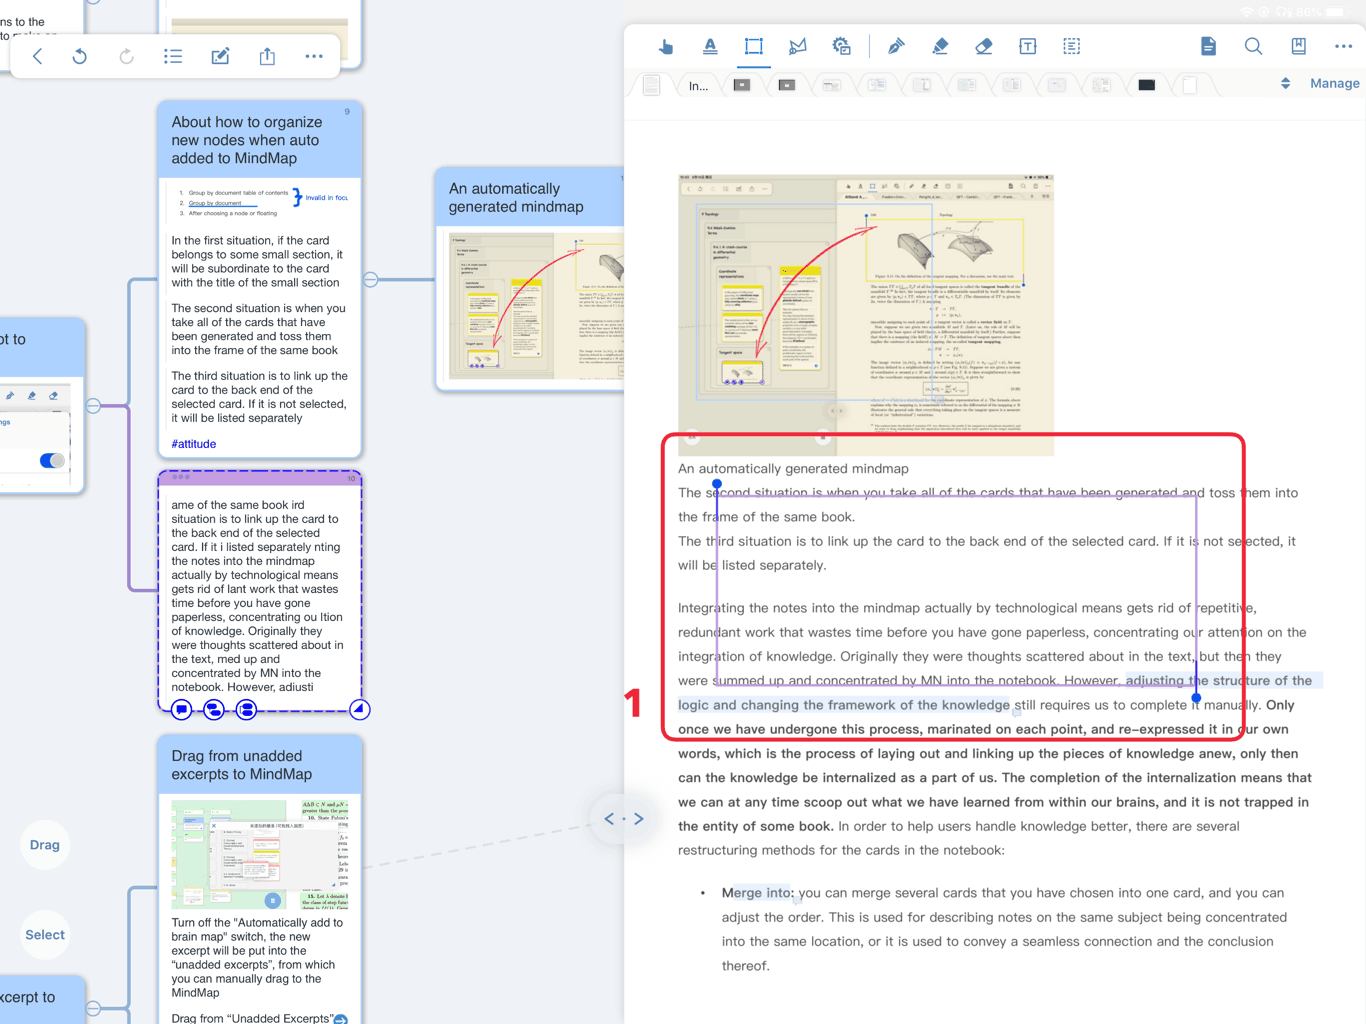Undo the last mindmap action

[x=80, y=57]
